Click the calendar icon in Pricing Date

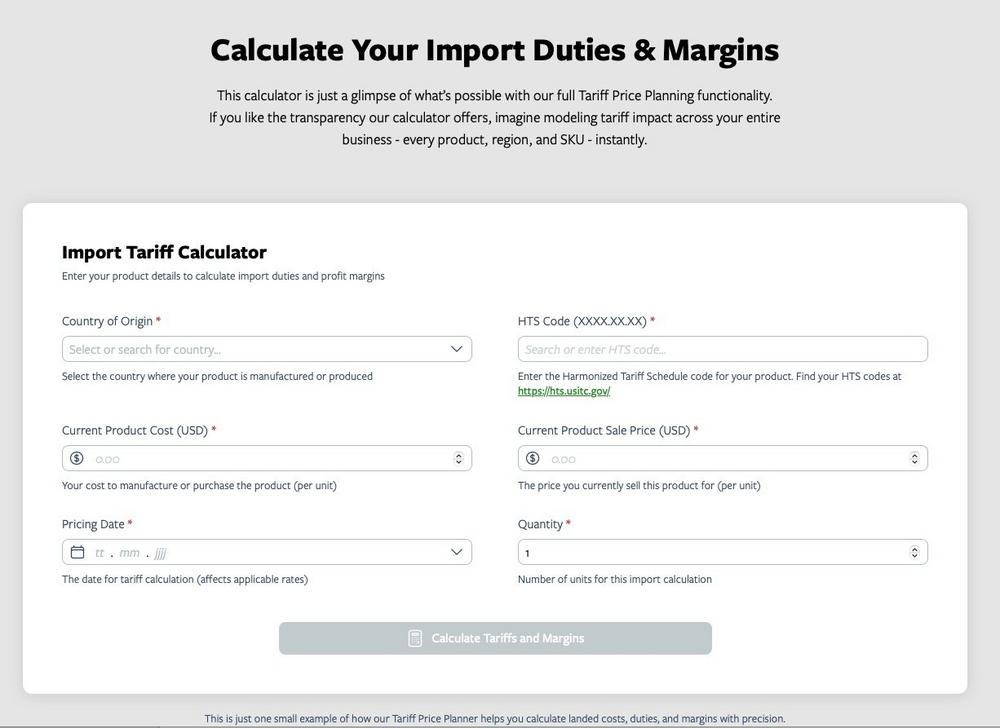pyautogui.click(x=77, y=552)
